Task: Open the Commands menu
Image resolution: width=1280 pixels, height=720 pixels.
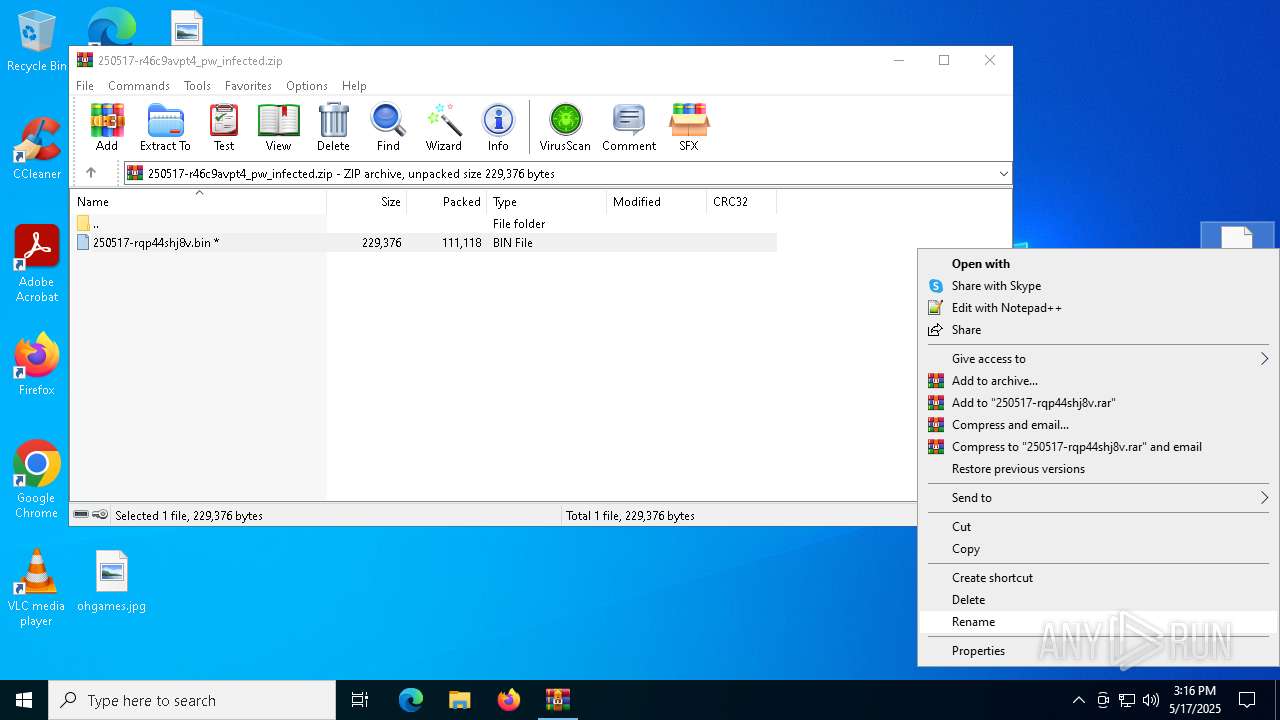Action: [x=139, y=86]
